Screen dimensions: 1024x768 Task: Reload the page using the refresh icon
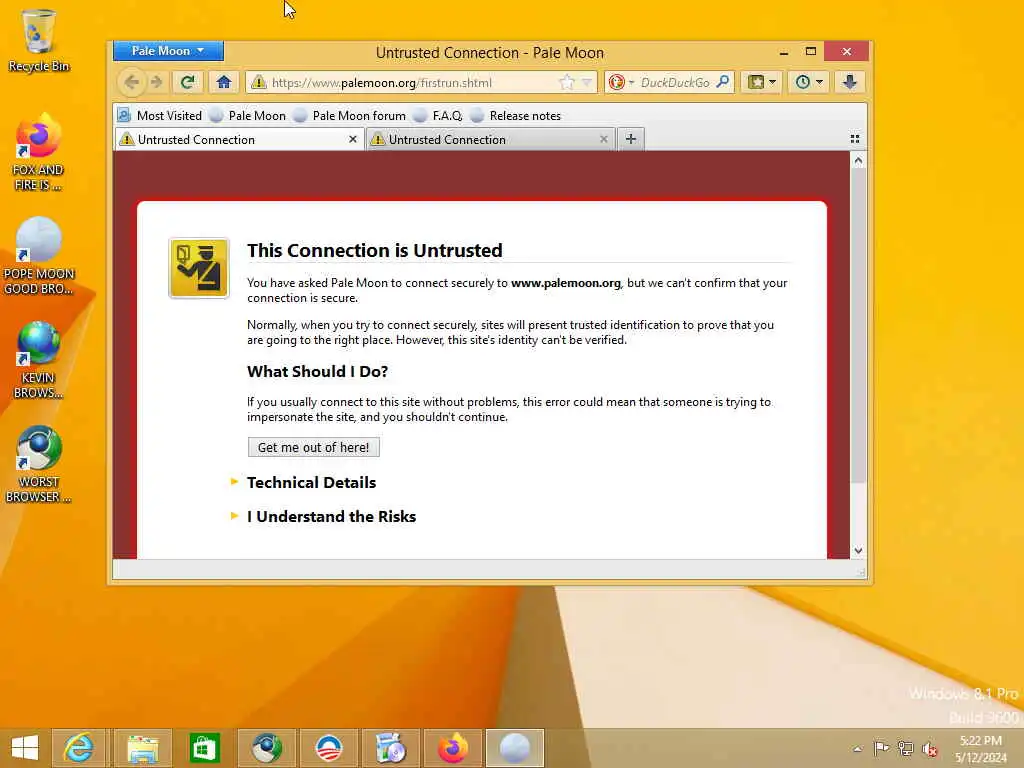tap(187, 82)
